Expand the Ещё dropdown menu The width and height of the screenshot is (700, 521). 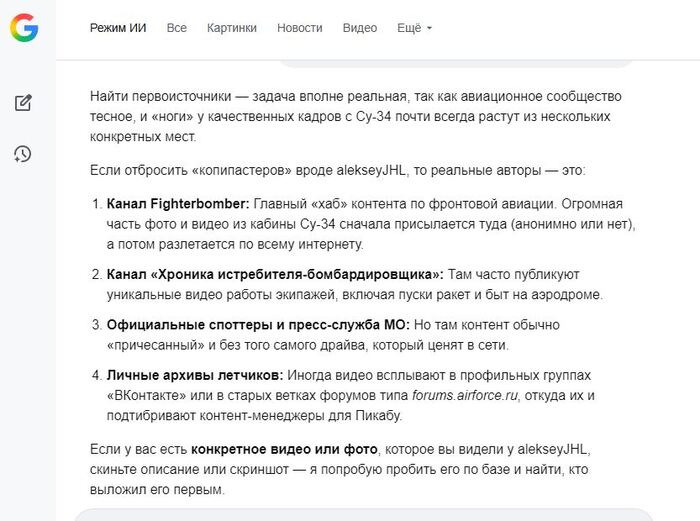(409, 28)
